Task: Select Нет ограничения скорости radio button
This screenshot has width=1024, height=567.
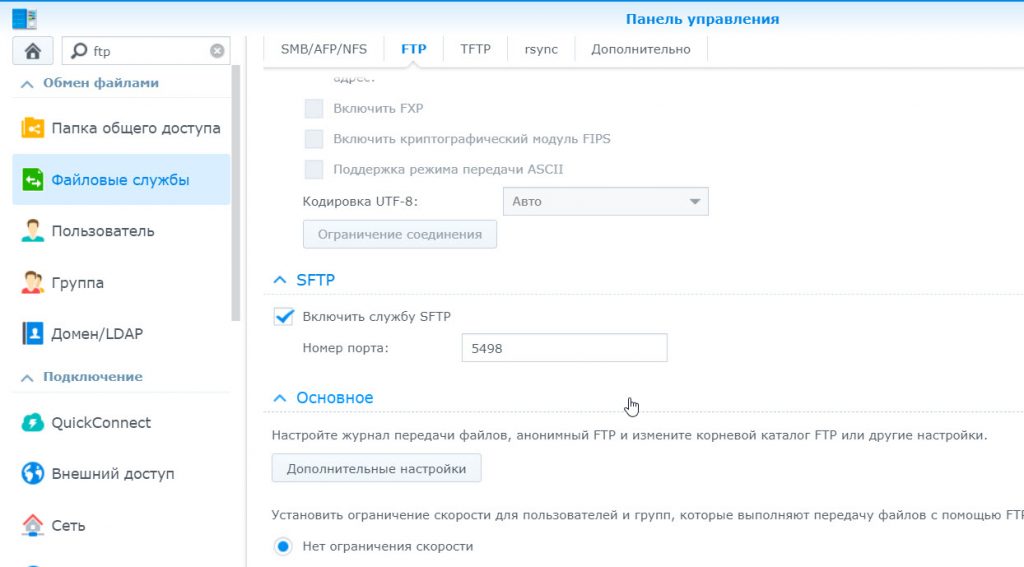Action: 283,546
